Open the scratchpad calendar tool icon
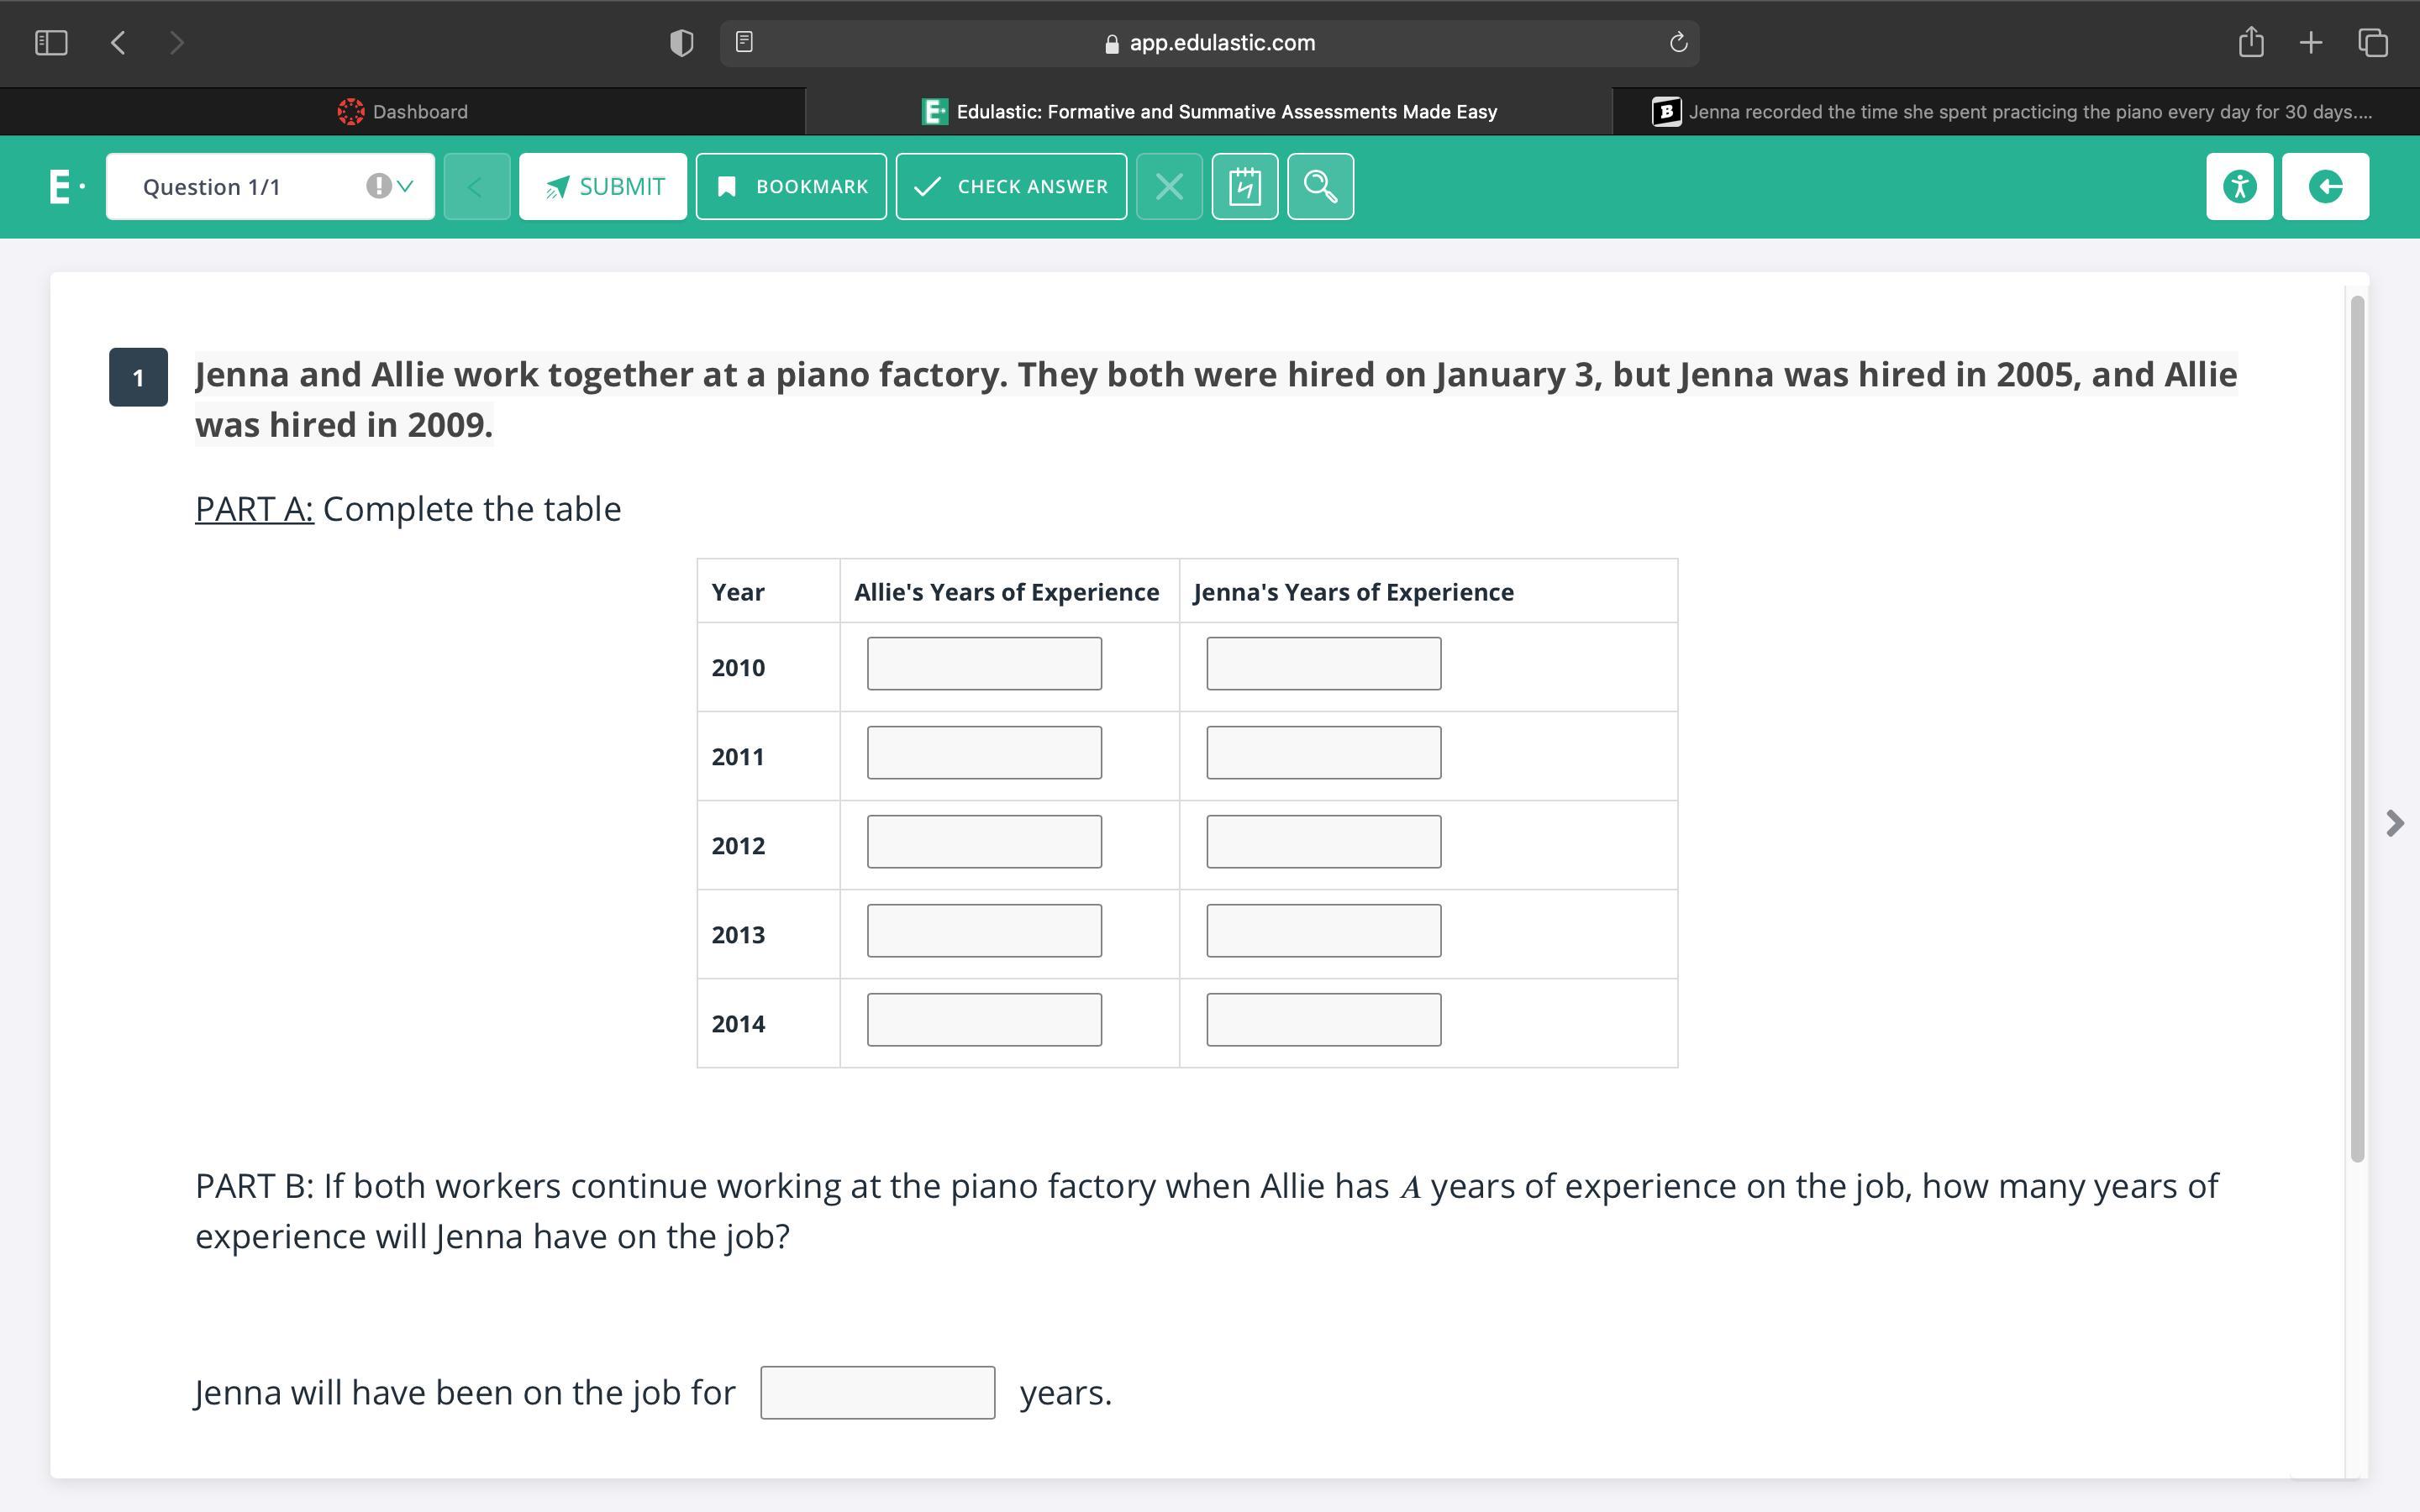The height and width of the screenshot is (1512, 2420). click(x=1244, y=186)
